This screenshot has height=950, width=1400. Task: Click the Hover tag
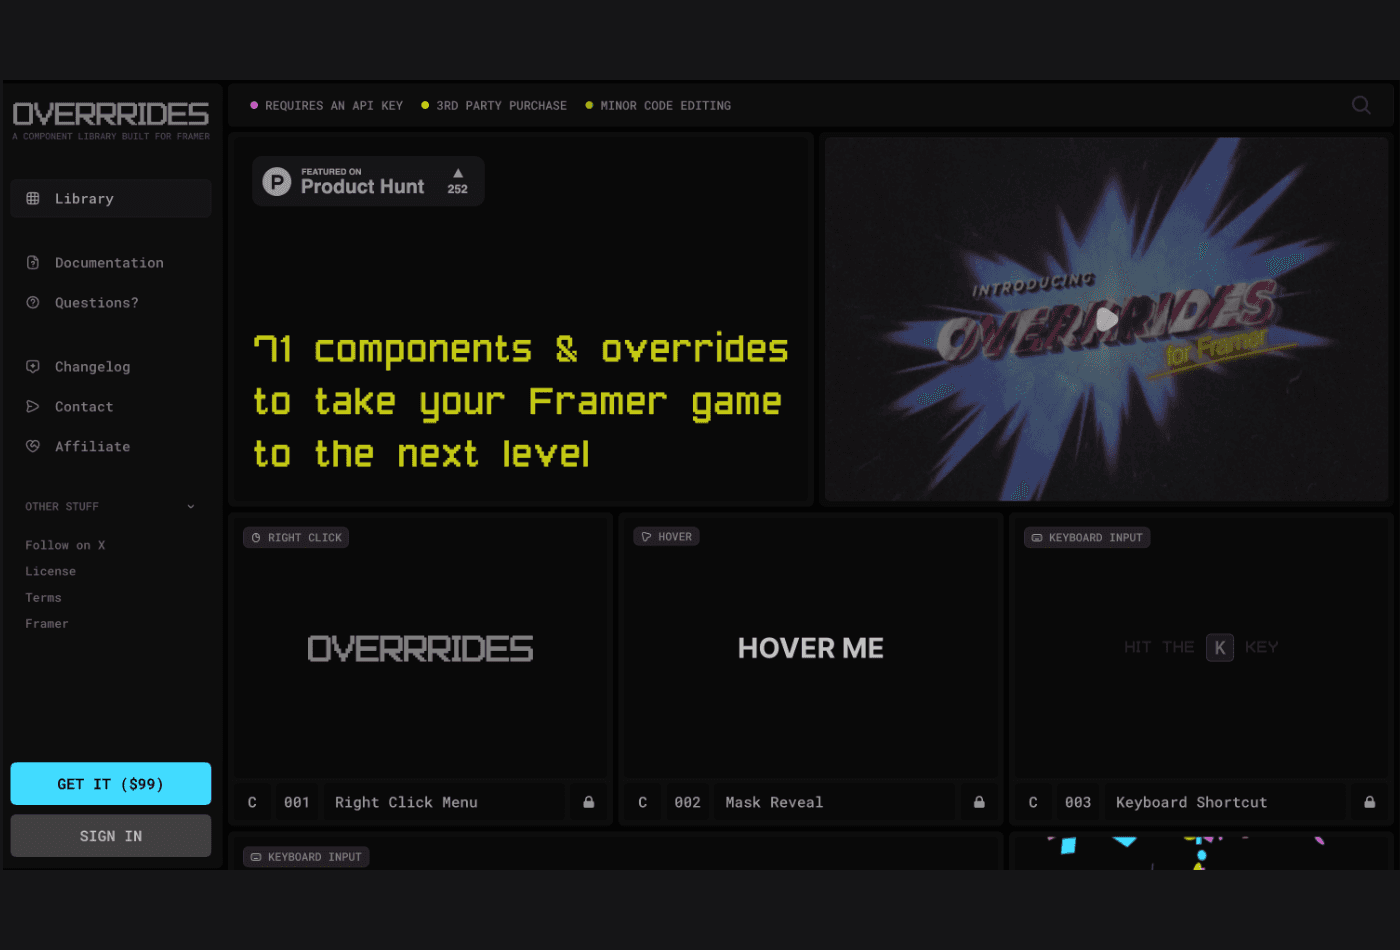667,537
